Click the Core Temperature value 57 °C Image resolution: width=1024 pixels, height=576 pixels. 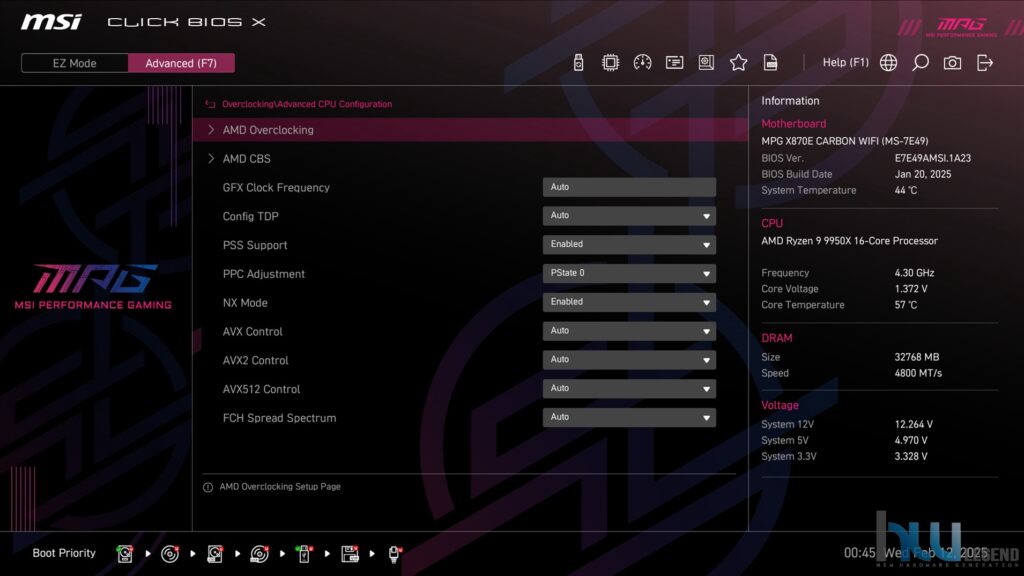click(906, 305)
